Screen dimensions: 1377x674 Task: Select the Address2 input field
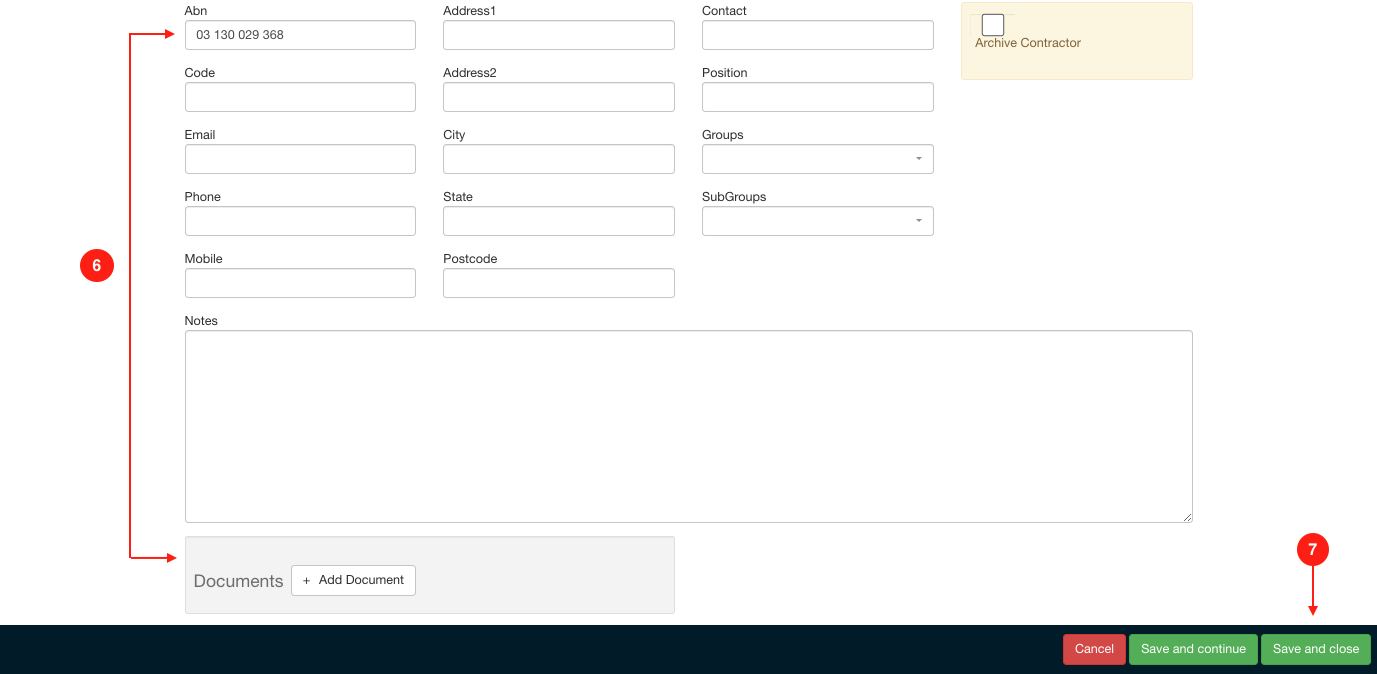(x=559, y=97)
